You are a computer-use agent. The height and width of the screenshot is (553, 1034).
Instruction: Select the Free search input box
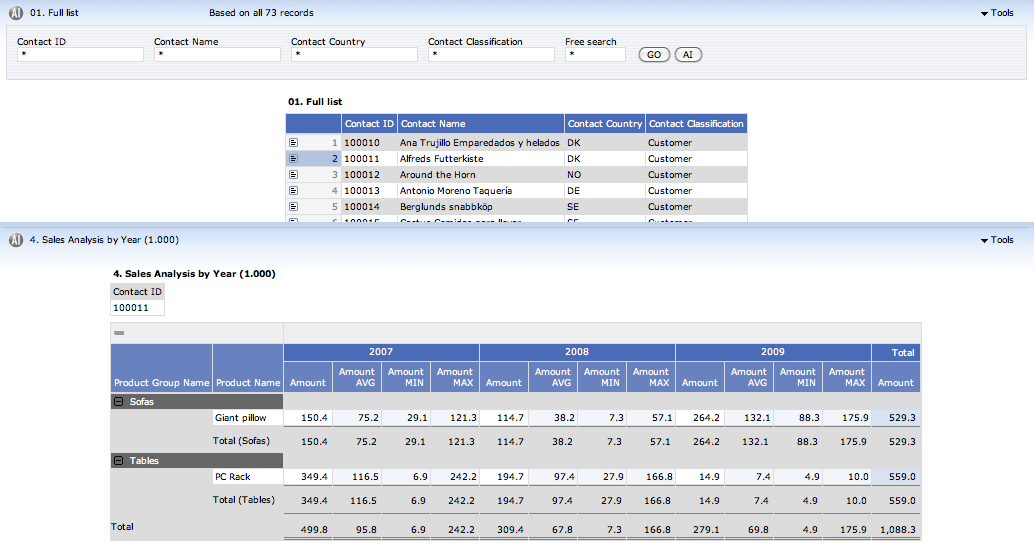(595, 55)
